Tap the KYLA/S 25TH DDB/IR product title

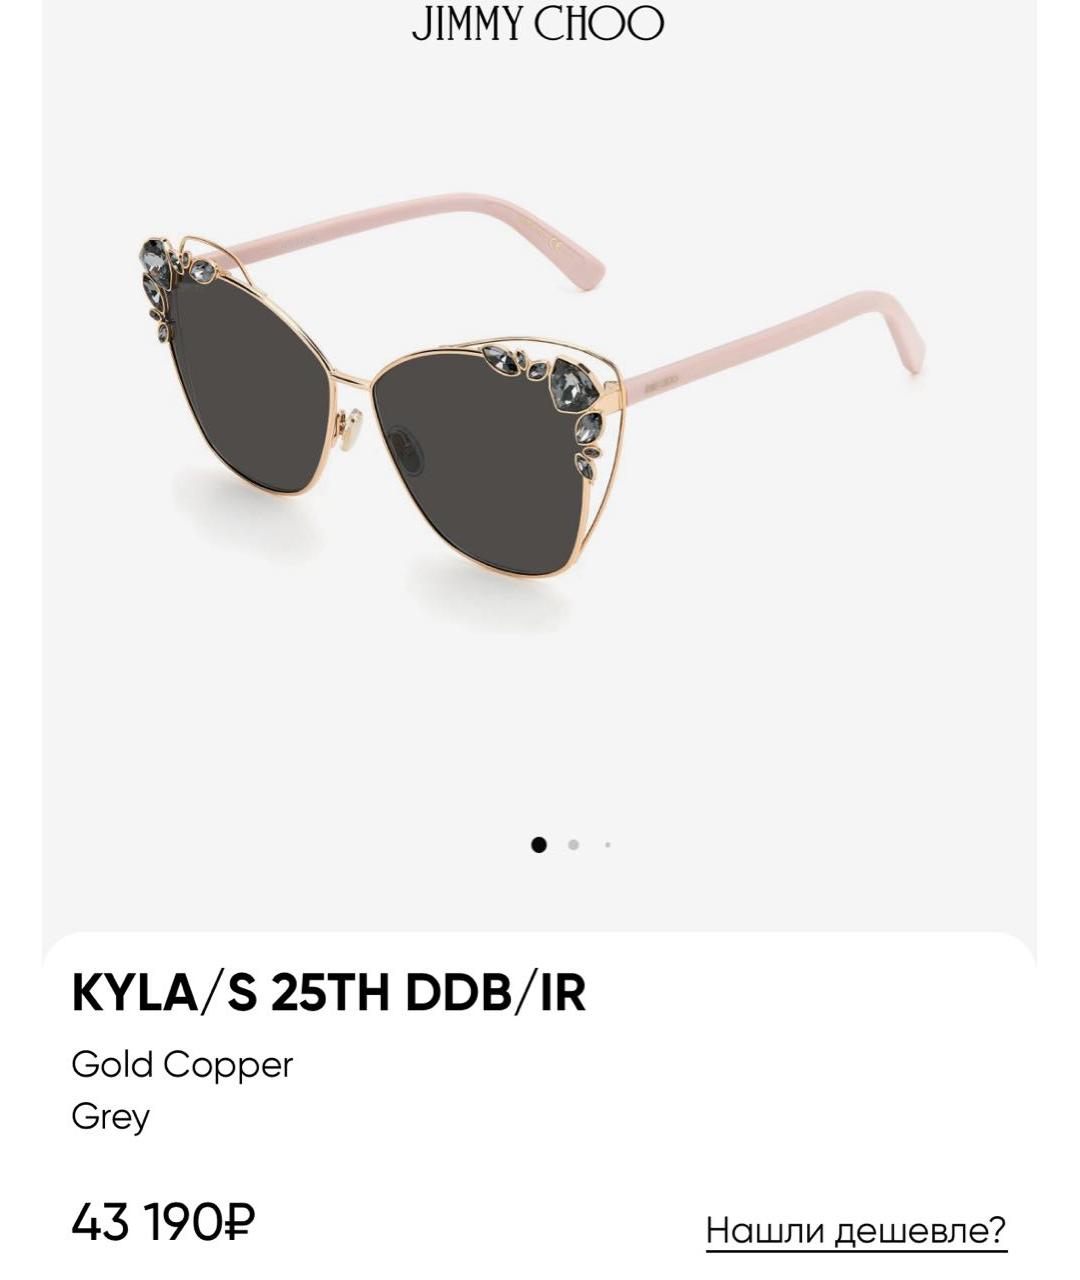tap(329, 993)
